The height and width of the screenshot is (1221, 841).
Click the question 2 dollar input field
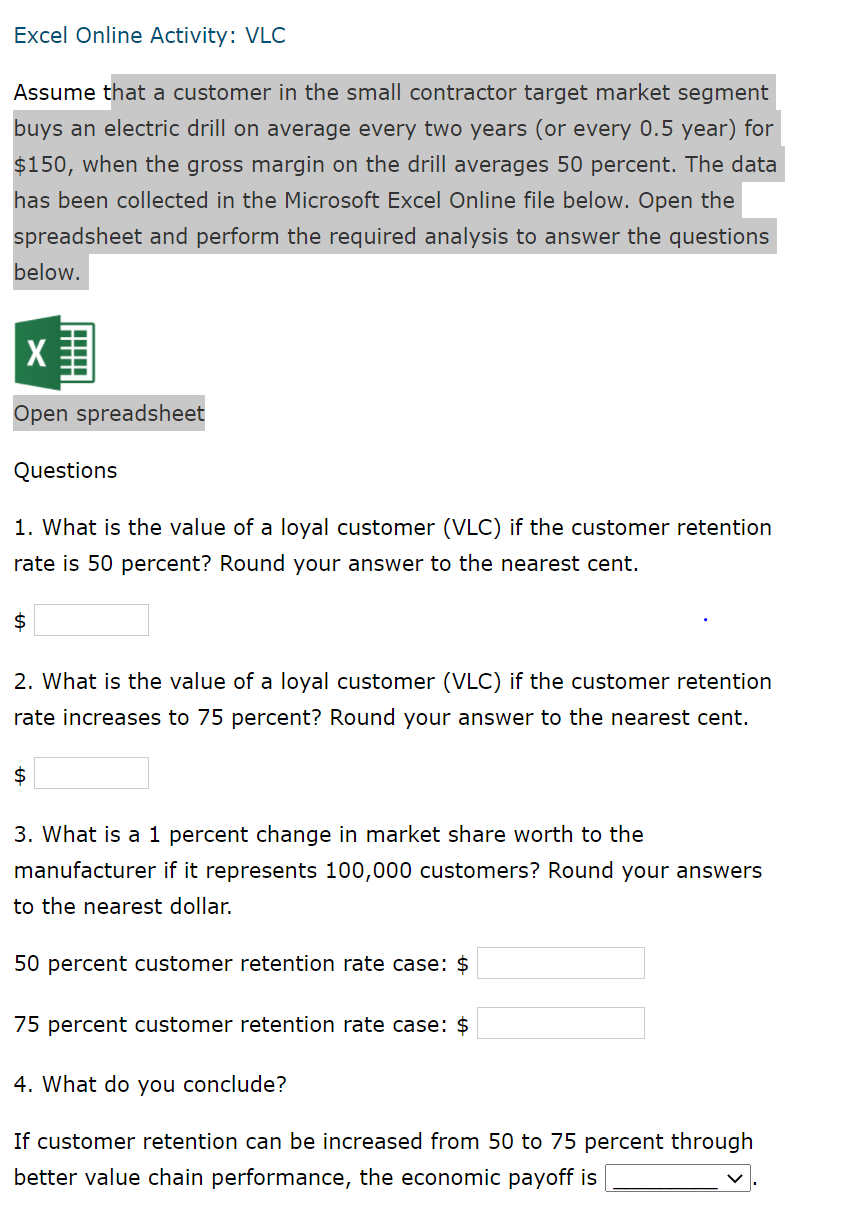91,773
